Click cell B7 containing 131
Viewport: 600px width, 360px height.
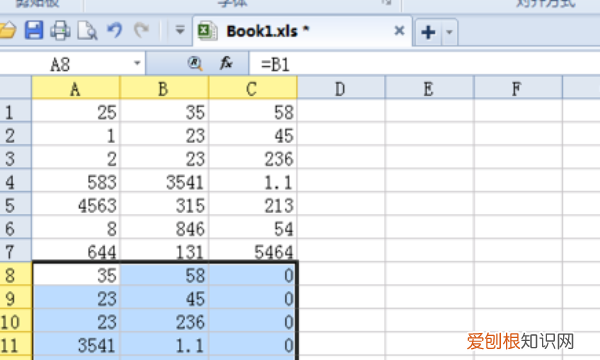(164, 251)
